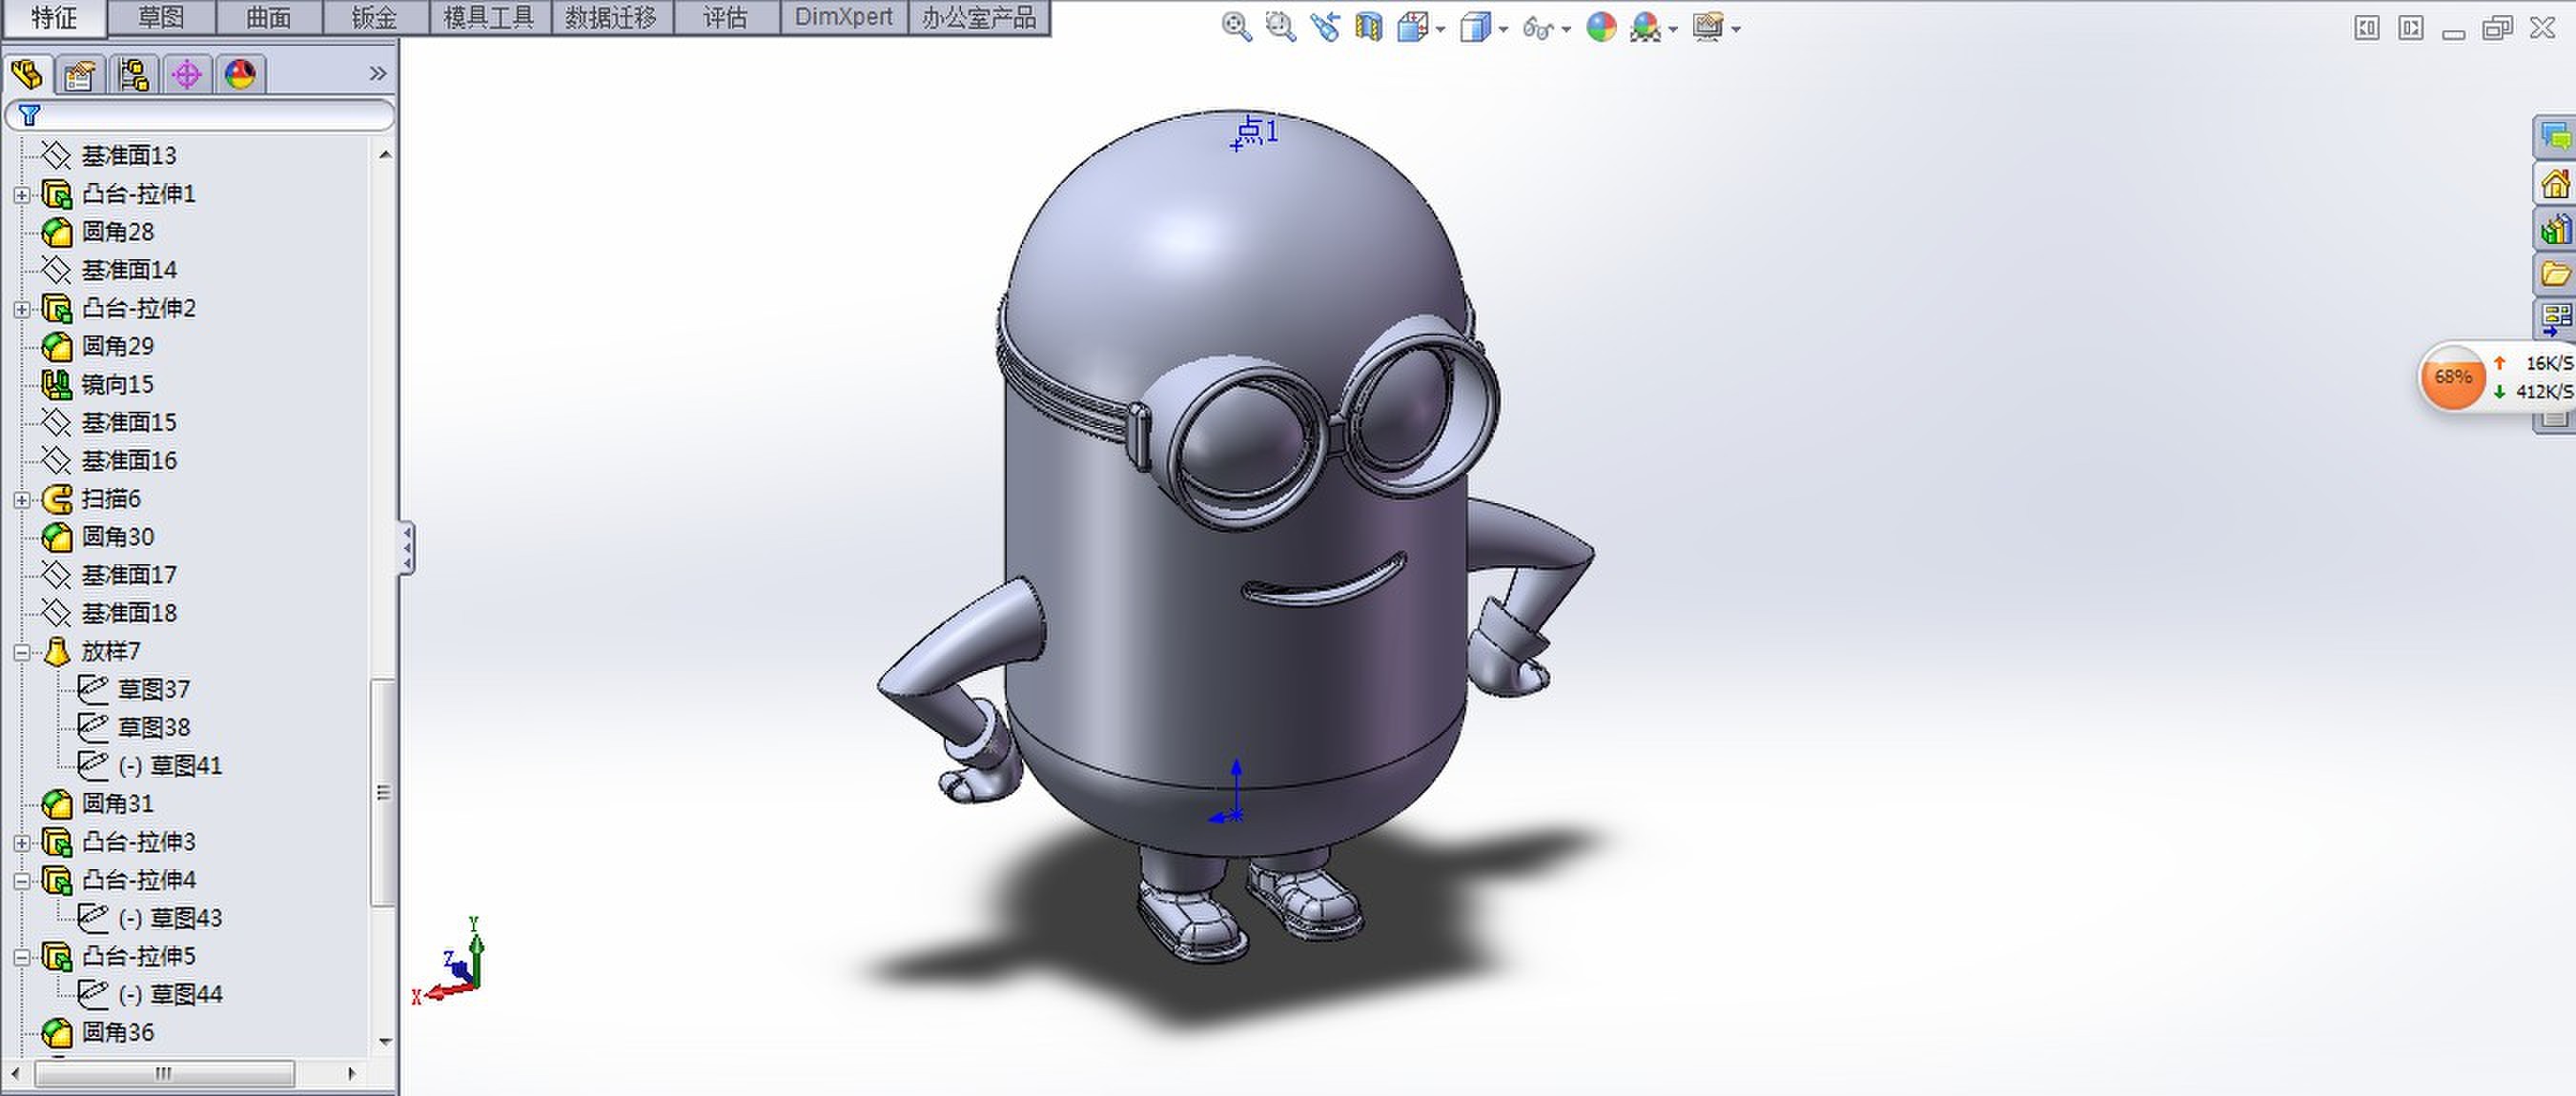Switch to the 钣金 tab
This screenshot has width=2576, height=1096.
pos(375,17)
